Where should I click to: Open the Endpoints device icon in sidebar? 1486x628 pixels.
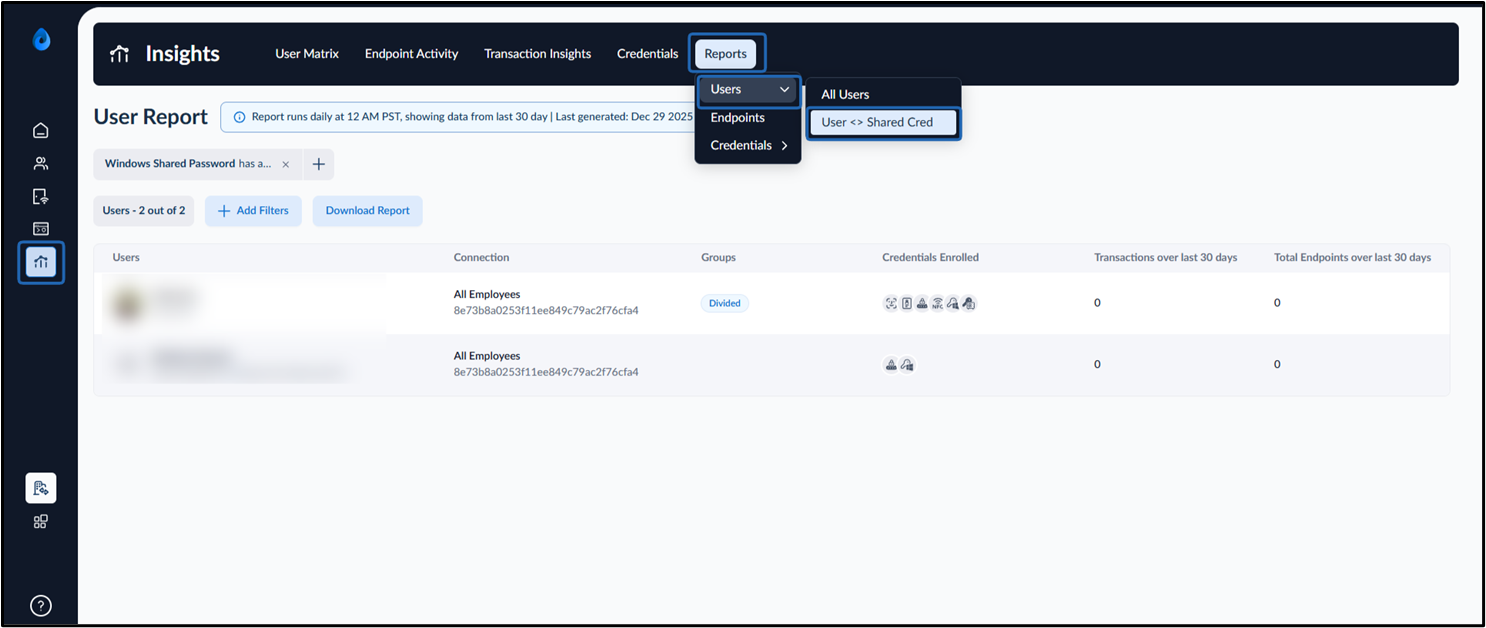tap(41, 196)
